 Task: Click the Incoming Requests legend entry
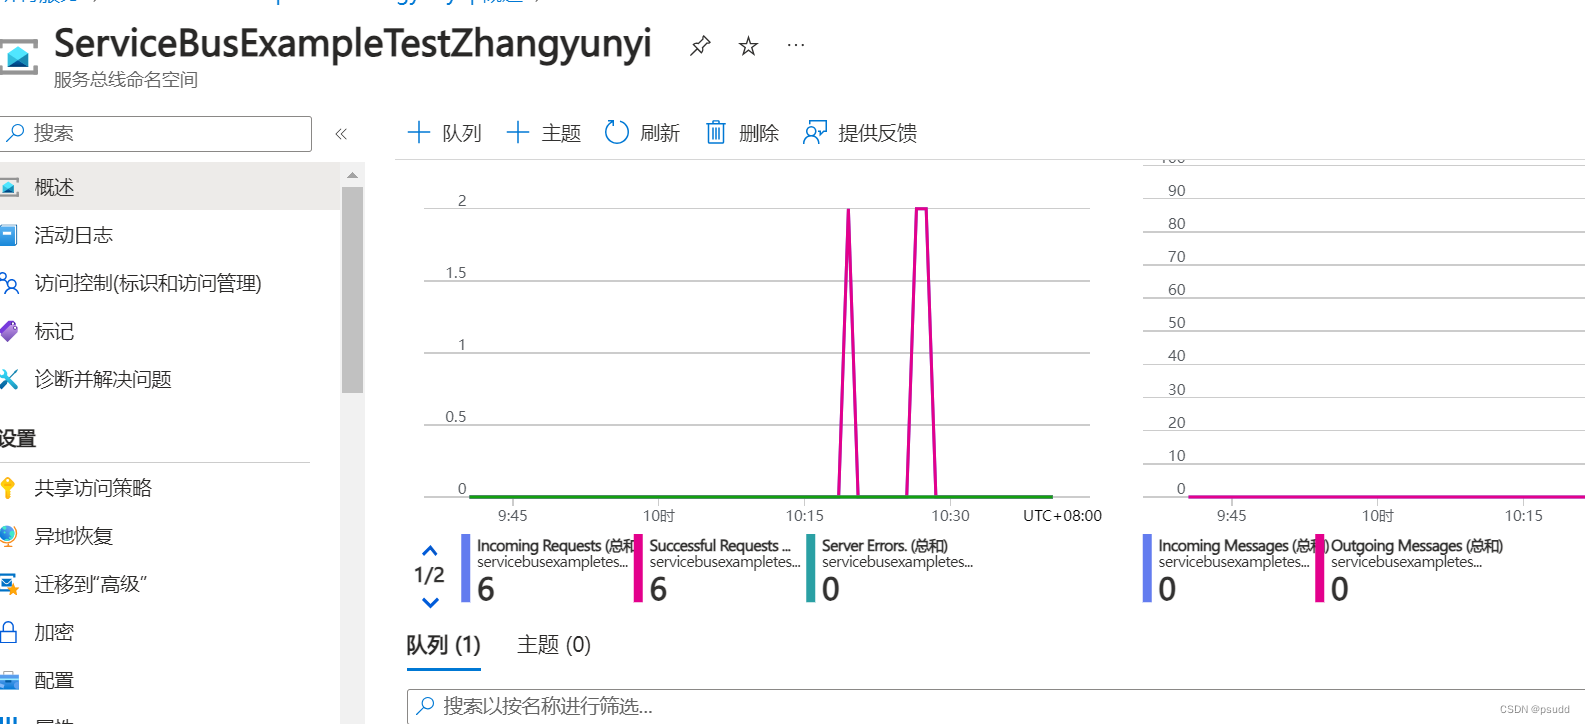(547, 569)
